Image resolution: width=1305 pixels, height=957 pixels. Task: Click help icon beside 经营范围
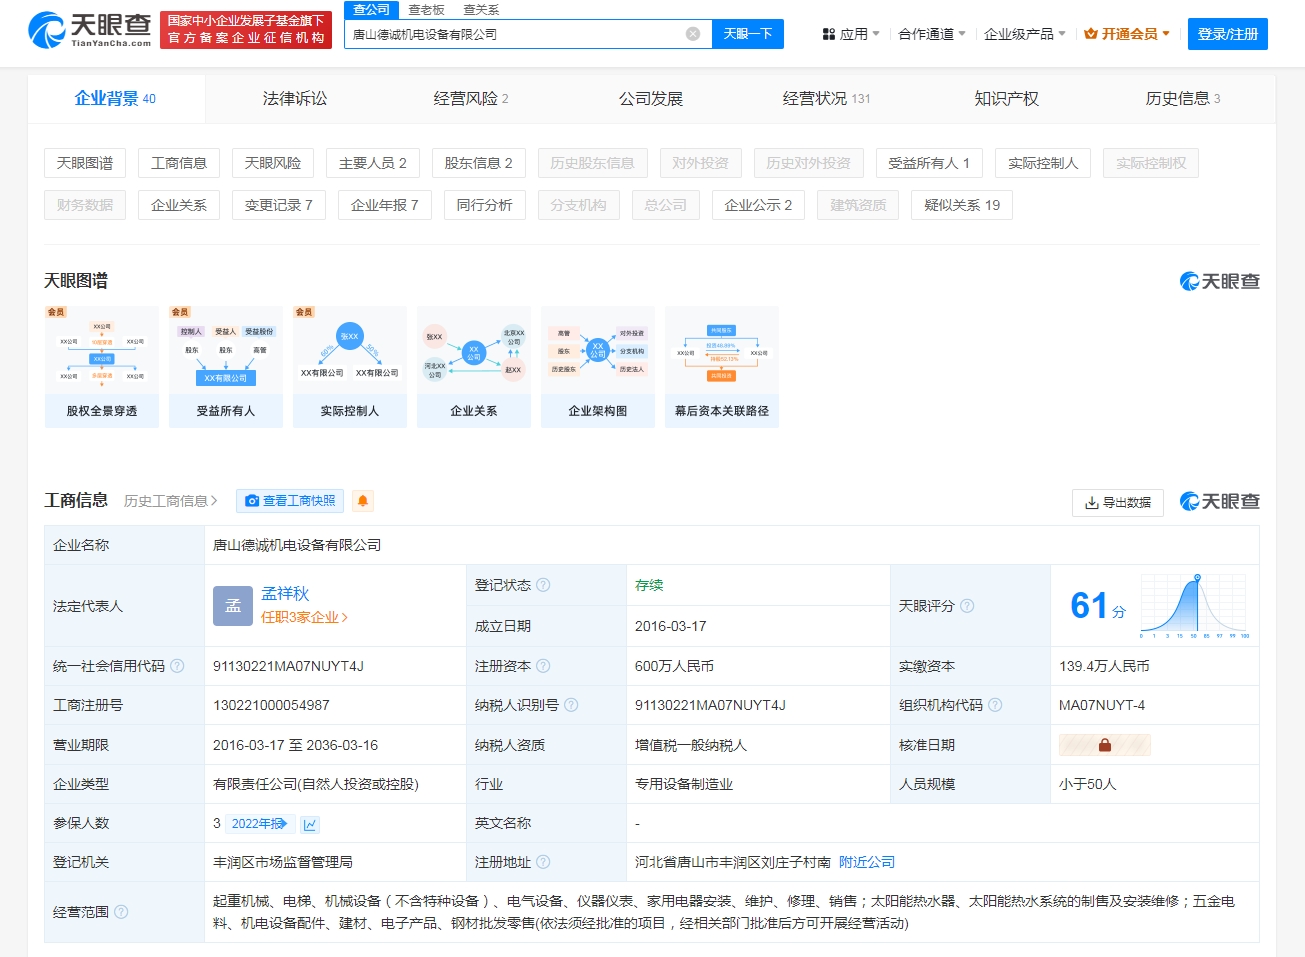[121, 912]
